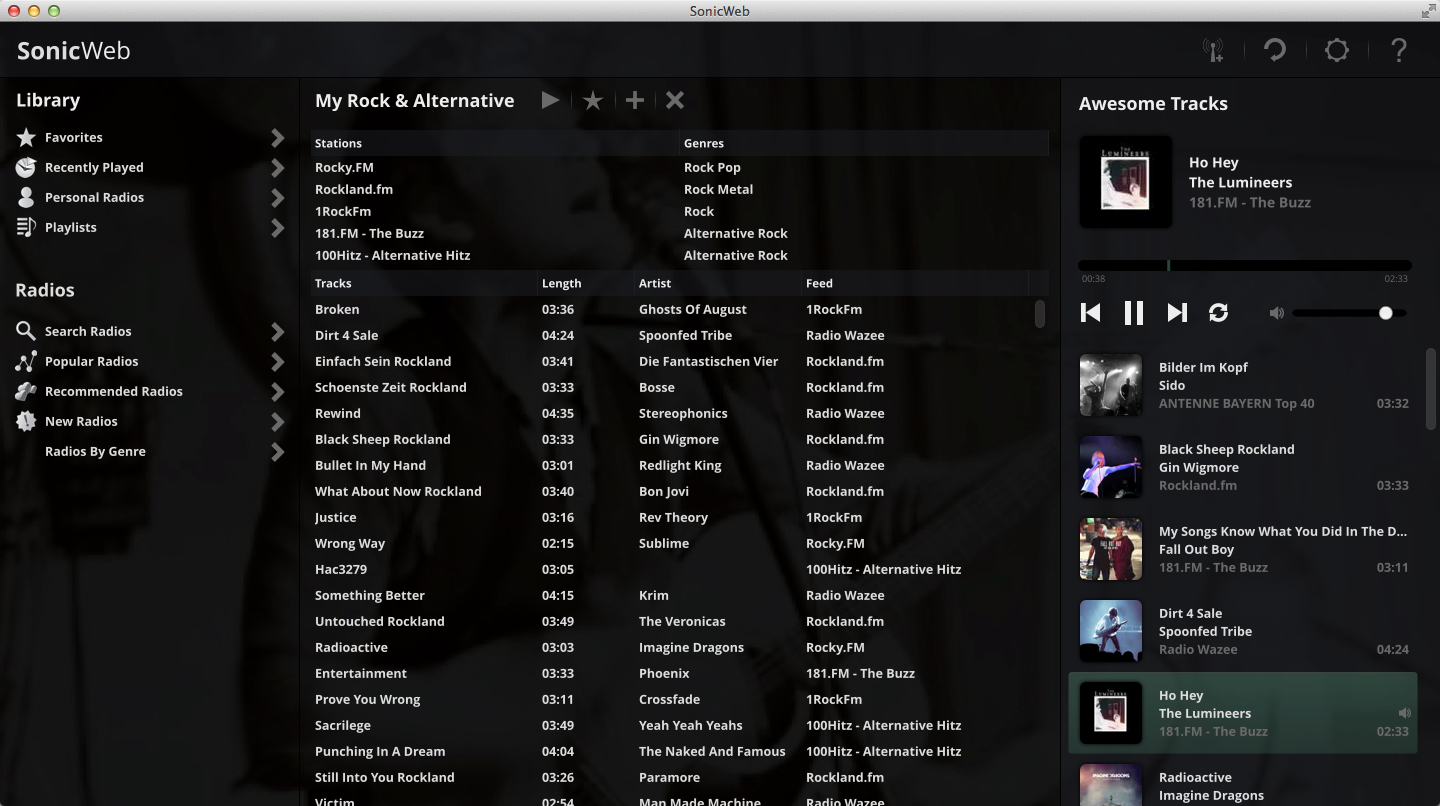The height and width of the screenshot is (806, 1440).
Task: Pause the currently playing track
Action: pos(1133,313)
